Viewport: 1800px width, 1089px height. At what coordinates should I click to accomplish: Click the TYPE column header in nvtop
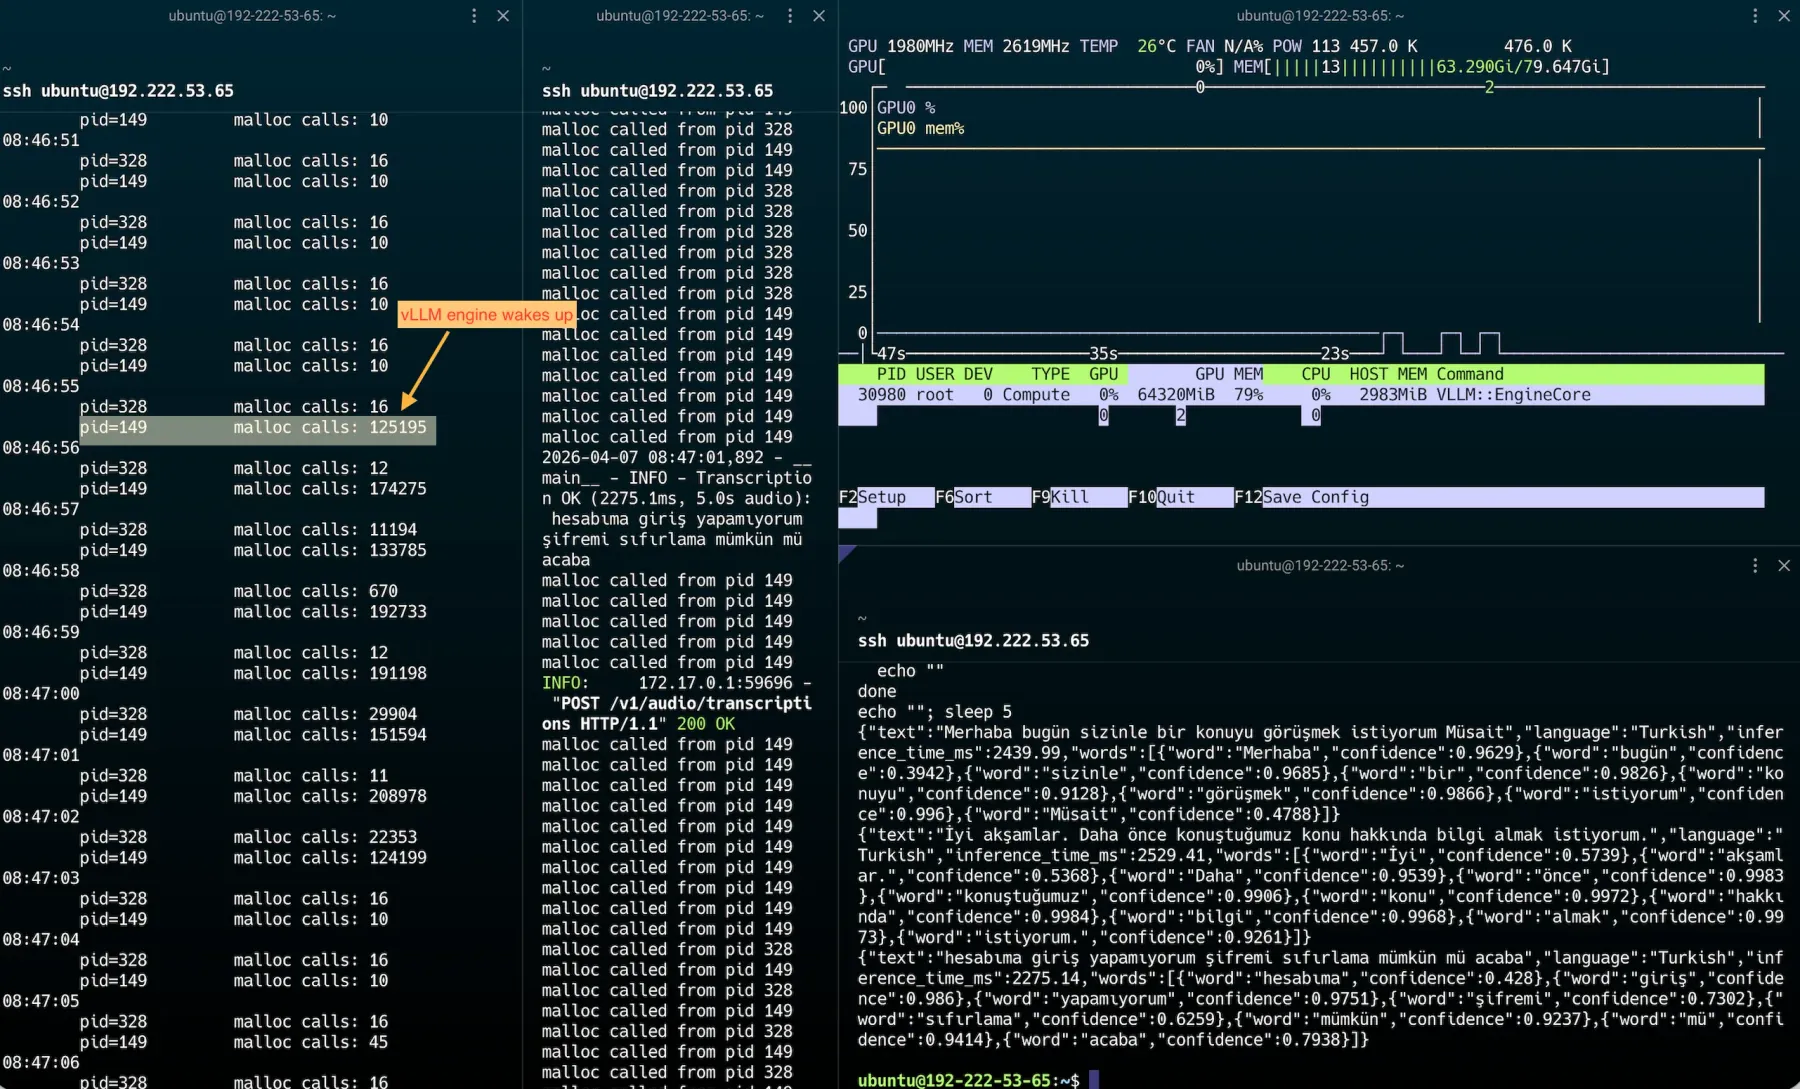point(1050,374)
